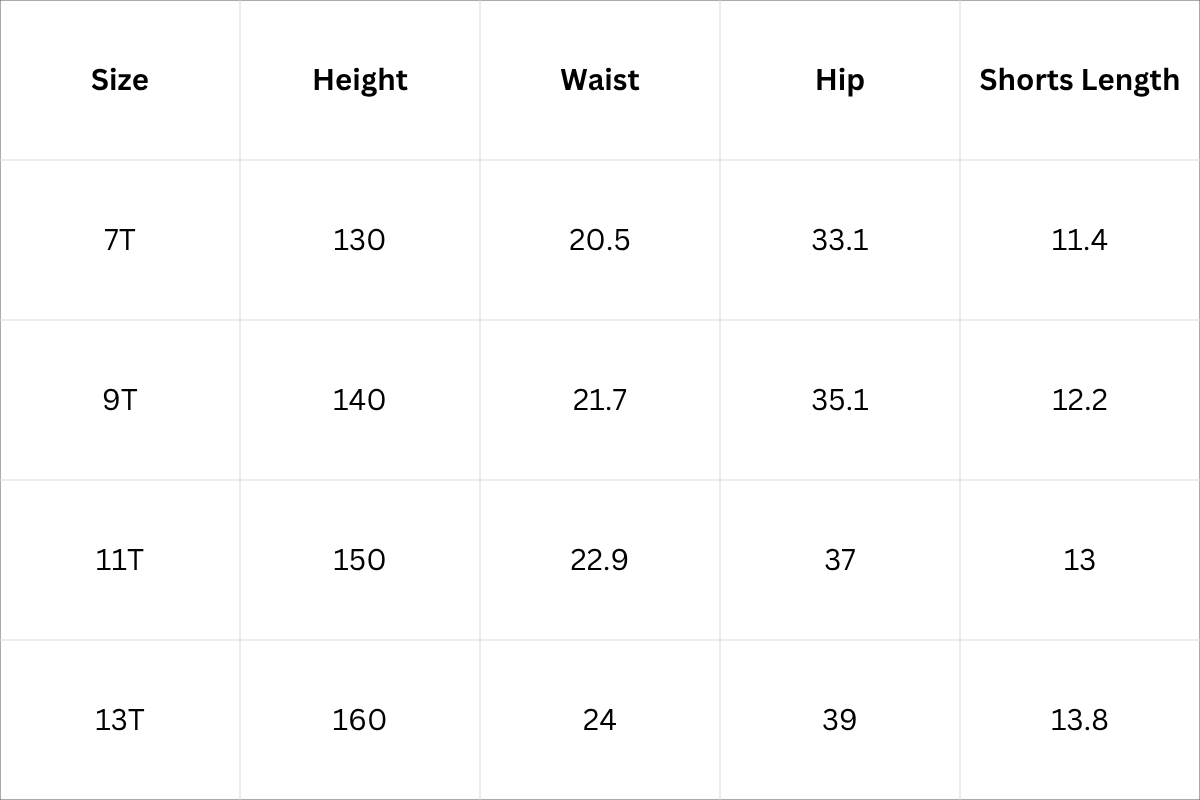Click the height value 130
Image resolution: width=1200 pixels, height=800 pixels.
click(x=360, y=240)
